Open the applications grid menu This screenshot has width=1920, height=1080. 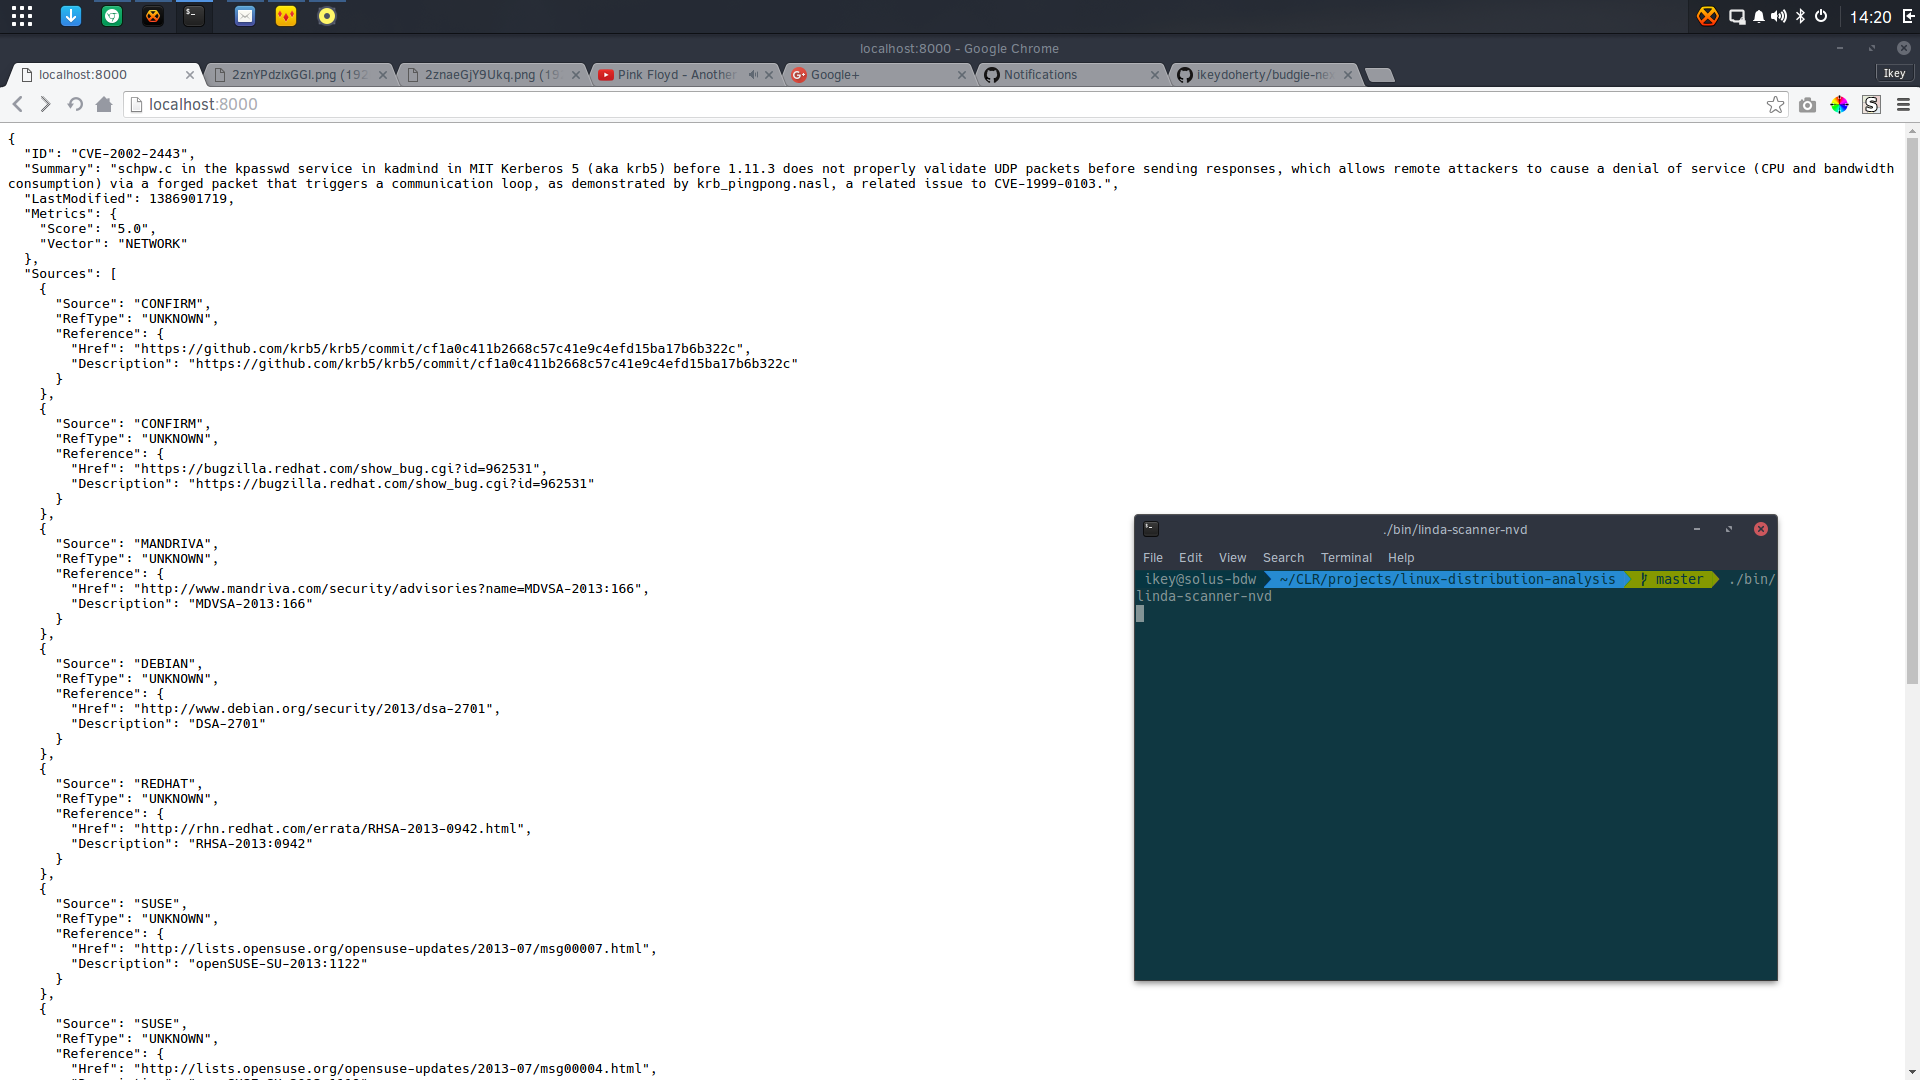coord(22,16)
